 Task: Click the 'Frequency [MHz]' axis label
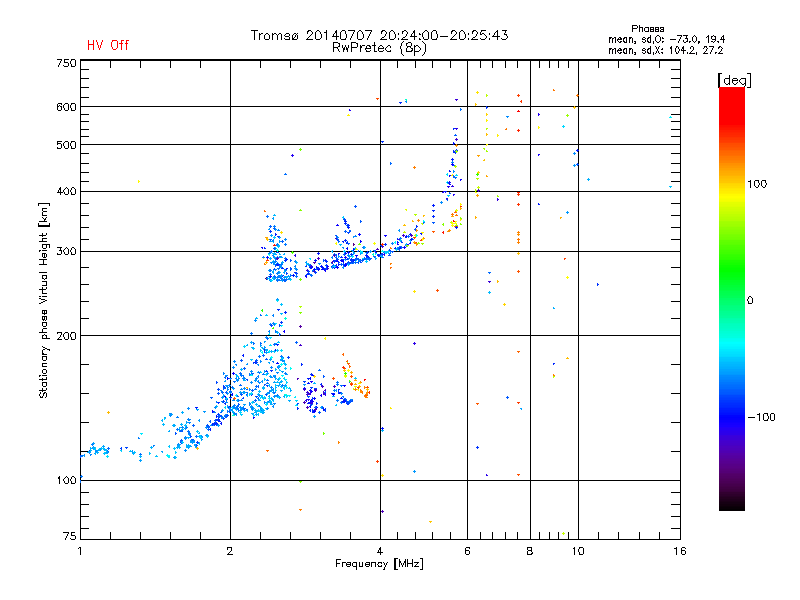tap(379, 564)
